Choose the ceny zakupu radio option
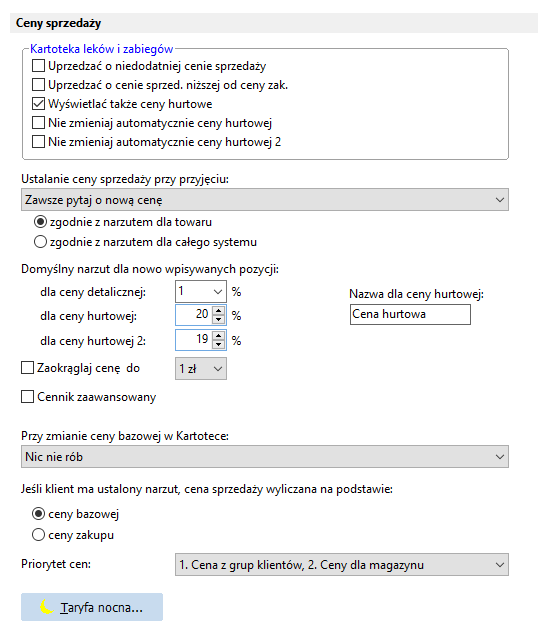The height and width of the screenshot is (640, 540). point(38,535)
